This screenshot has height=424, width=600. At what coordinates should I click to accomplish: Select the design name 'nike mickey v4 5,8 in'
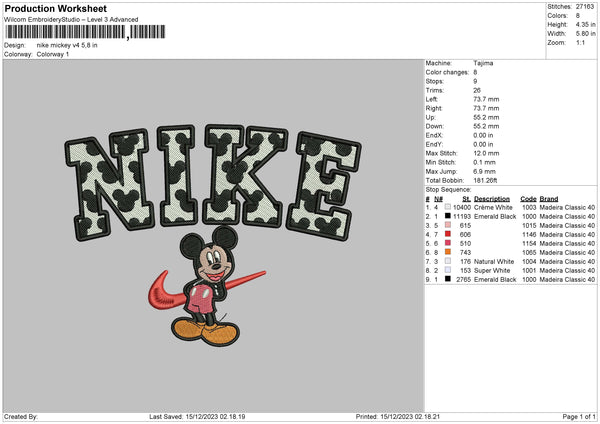(x=67, y=45)
